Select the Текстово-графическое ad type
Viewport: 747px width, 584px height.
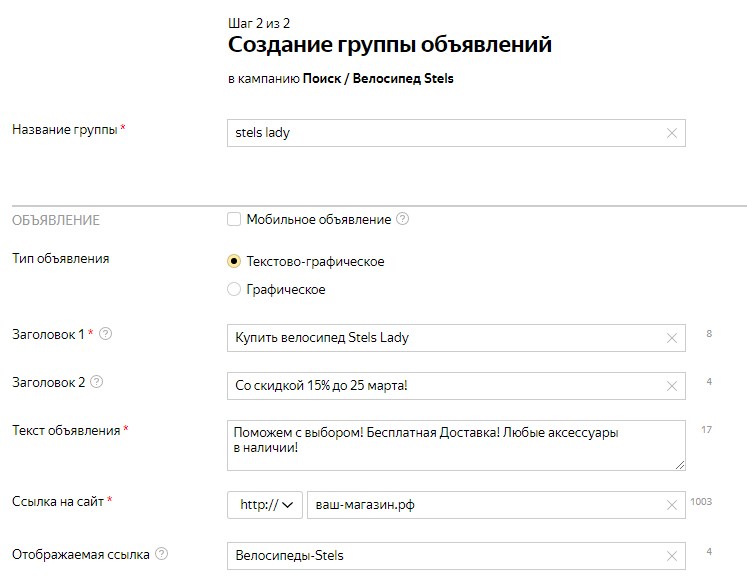pyautogui.click(x=234, y=262)
